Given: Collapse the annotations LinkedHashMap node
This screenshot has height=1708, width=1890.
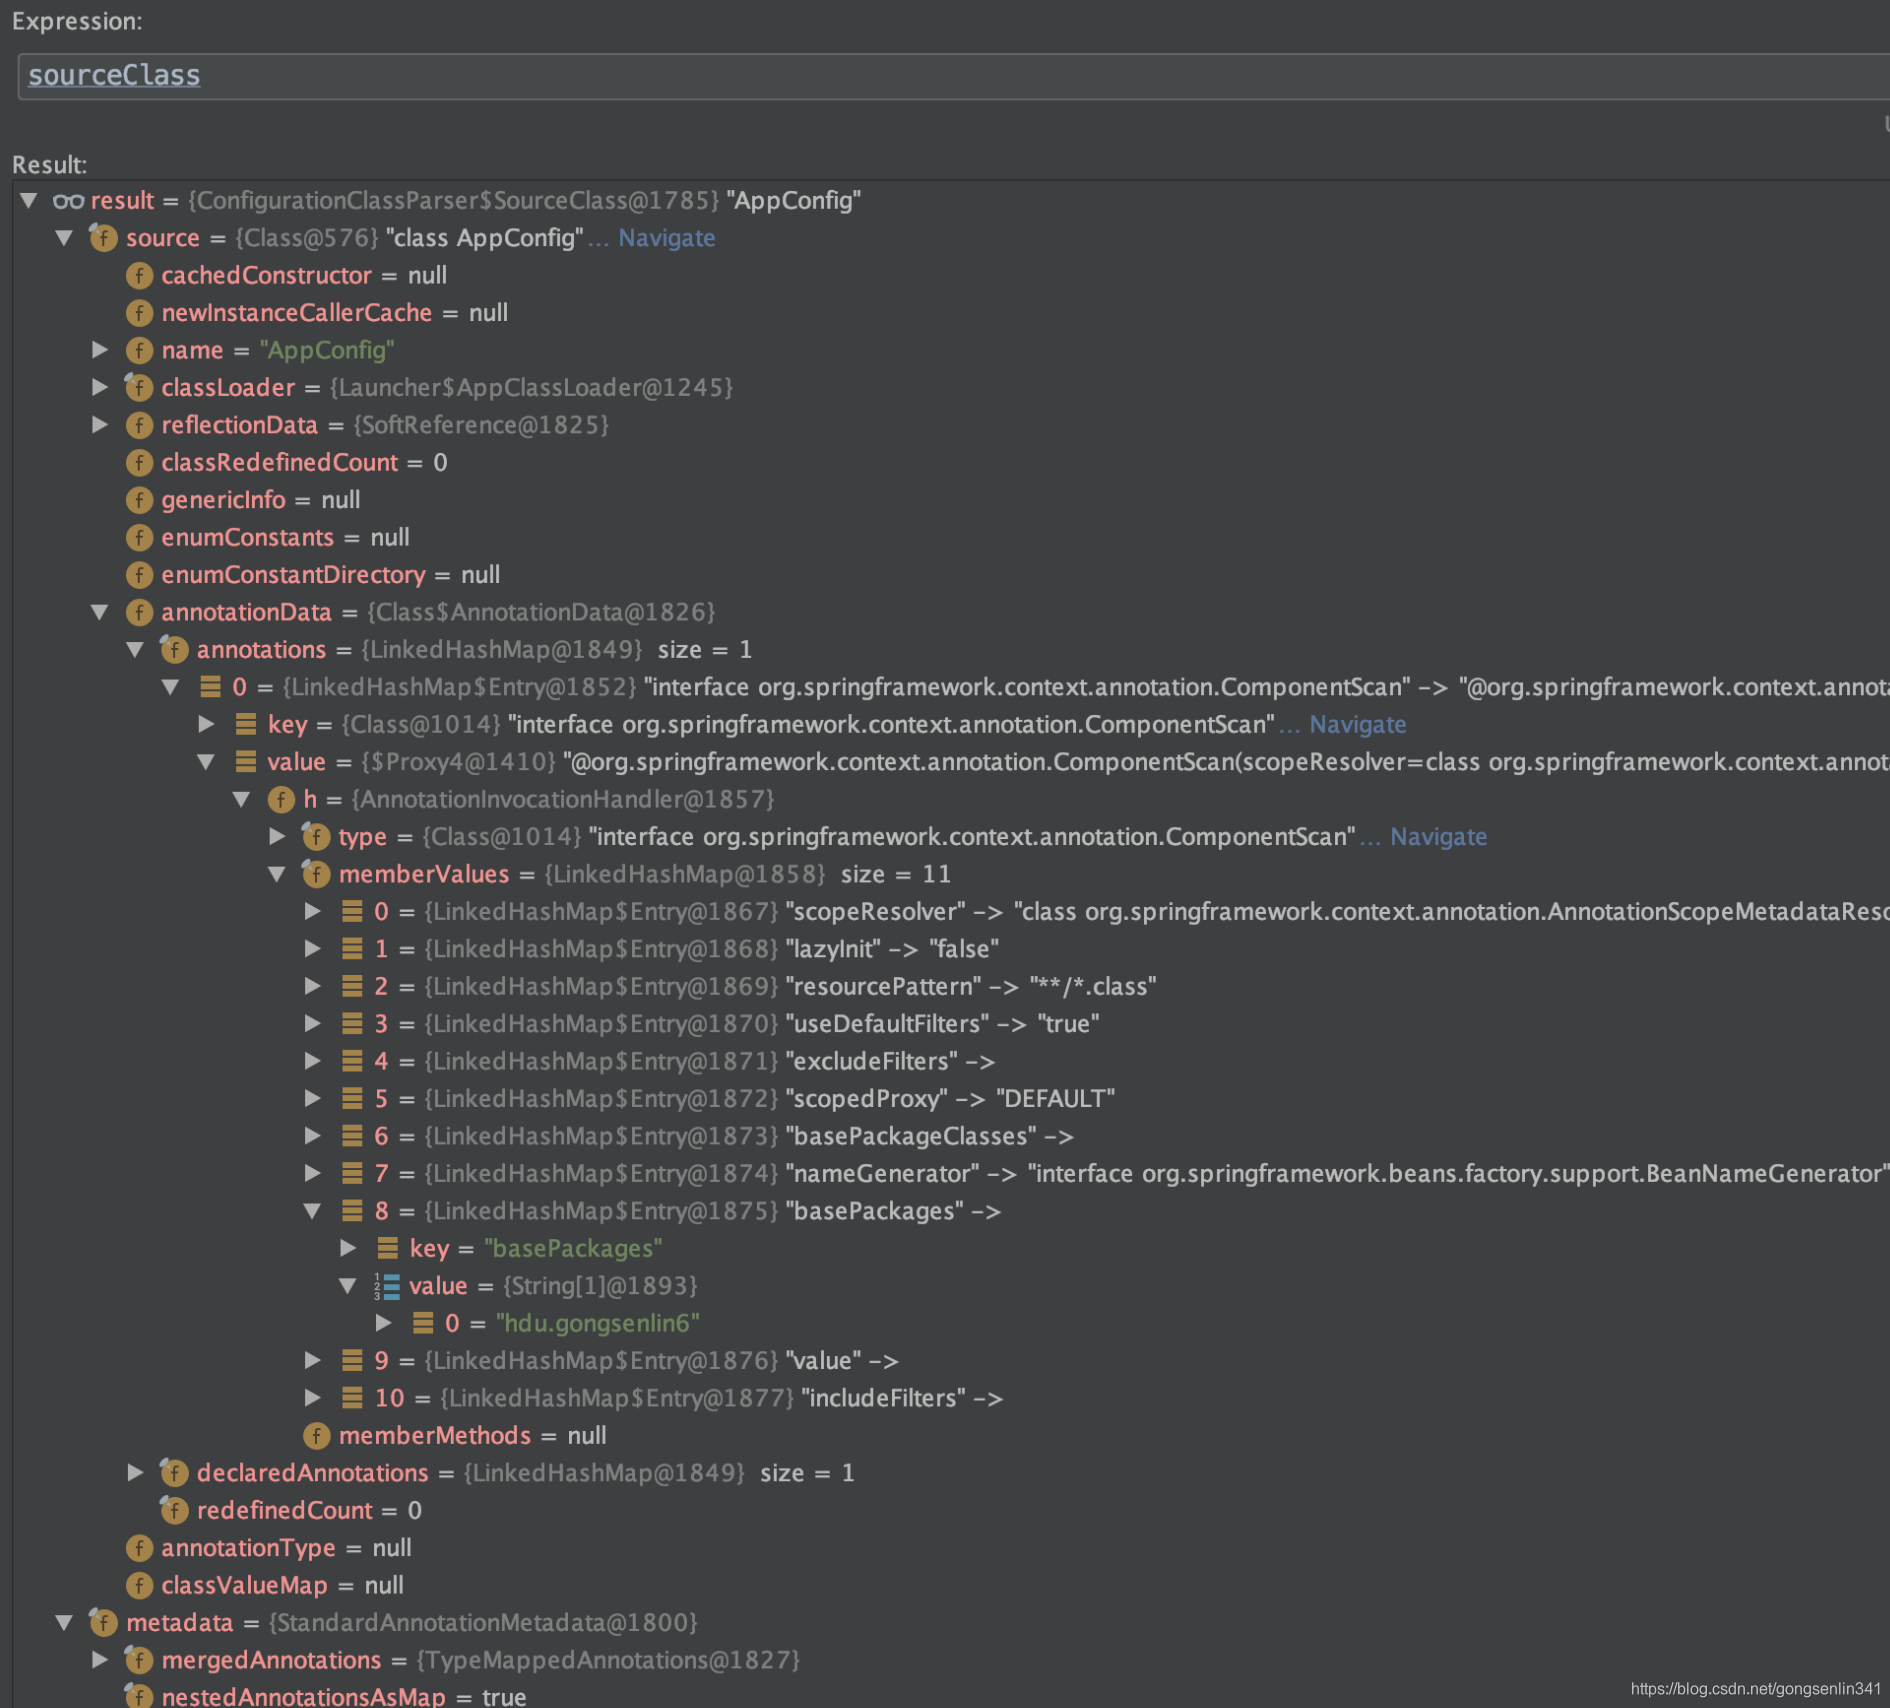Looking at the screenshot, I should point(136,650).
